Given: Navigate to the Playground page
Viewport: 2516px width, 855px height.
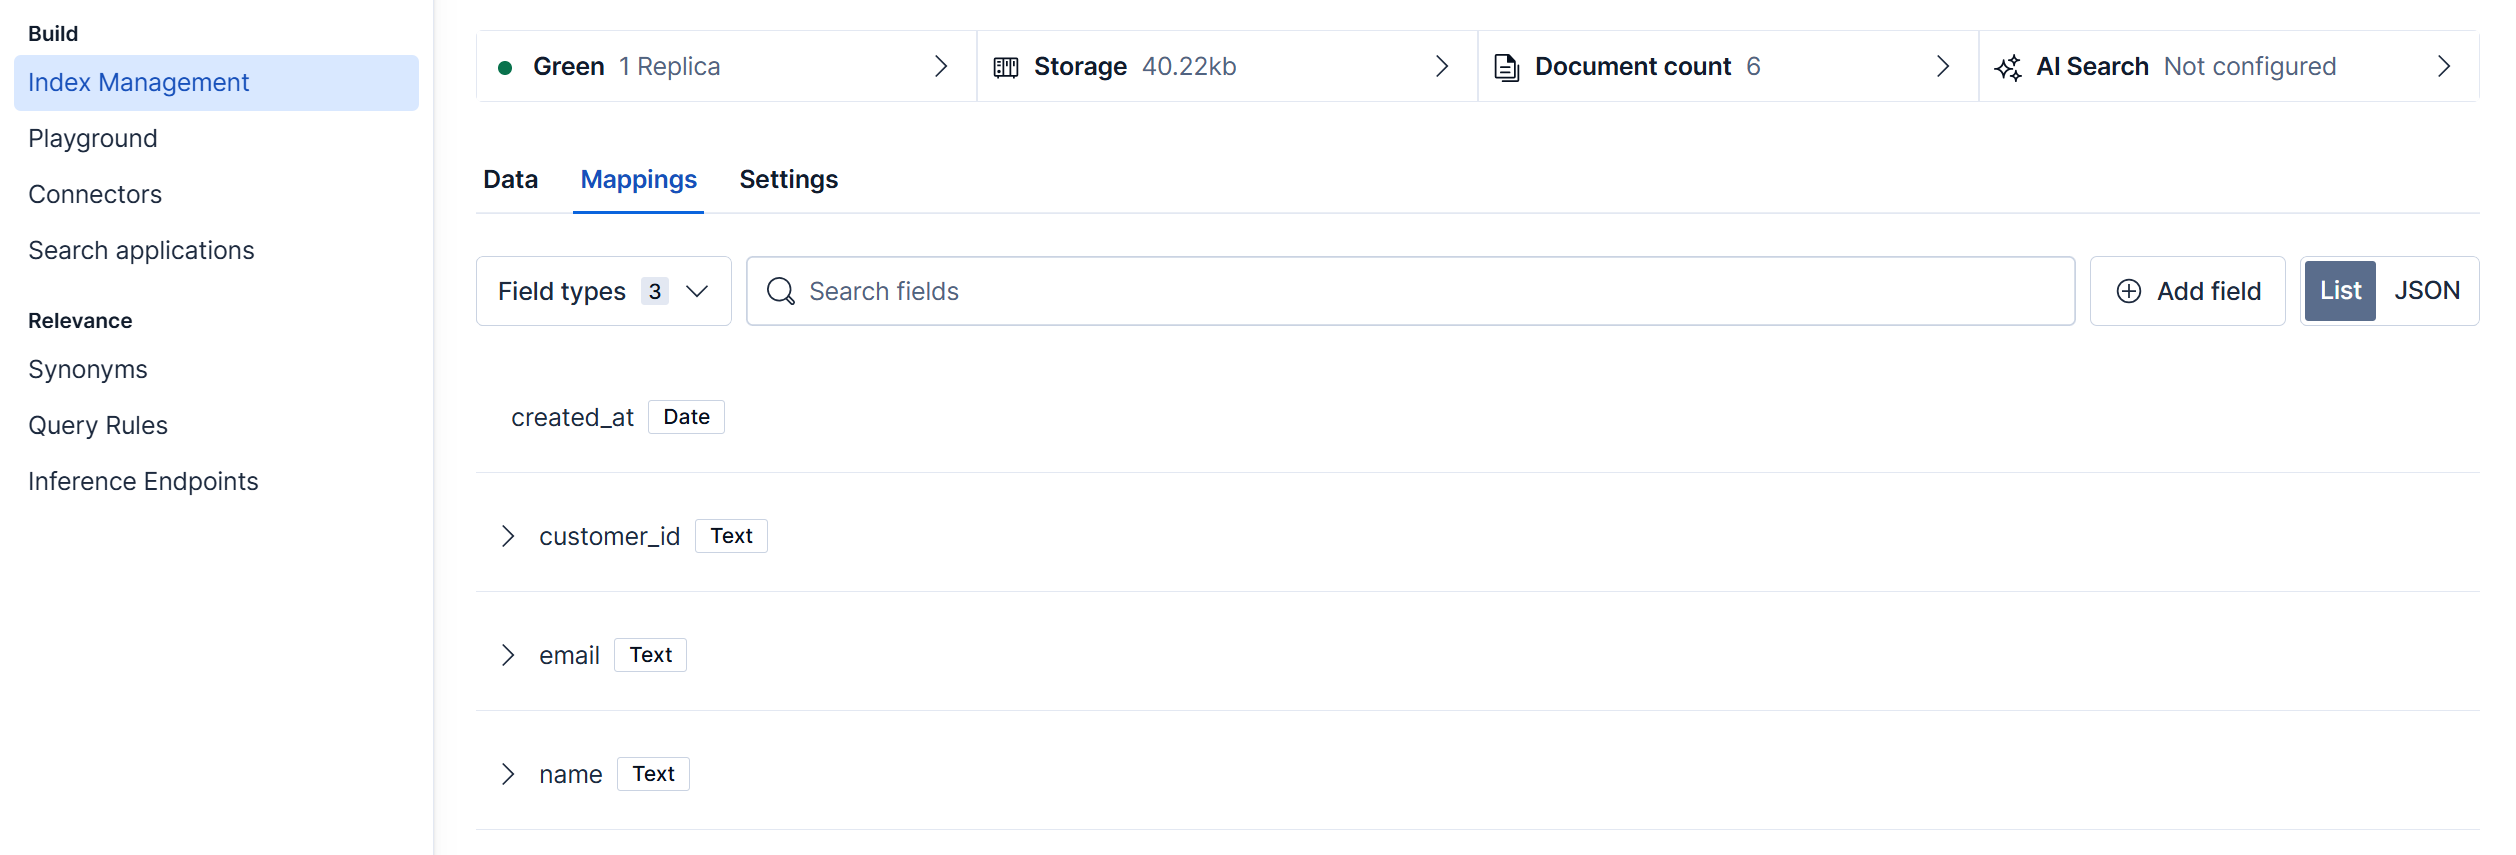Looking at the screenshot, I should [92, 138].
